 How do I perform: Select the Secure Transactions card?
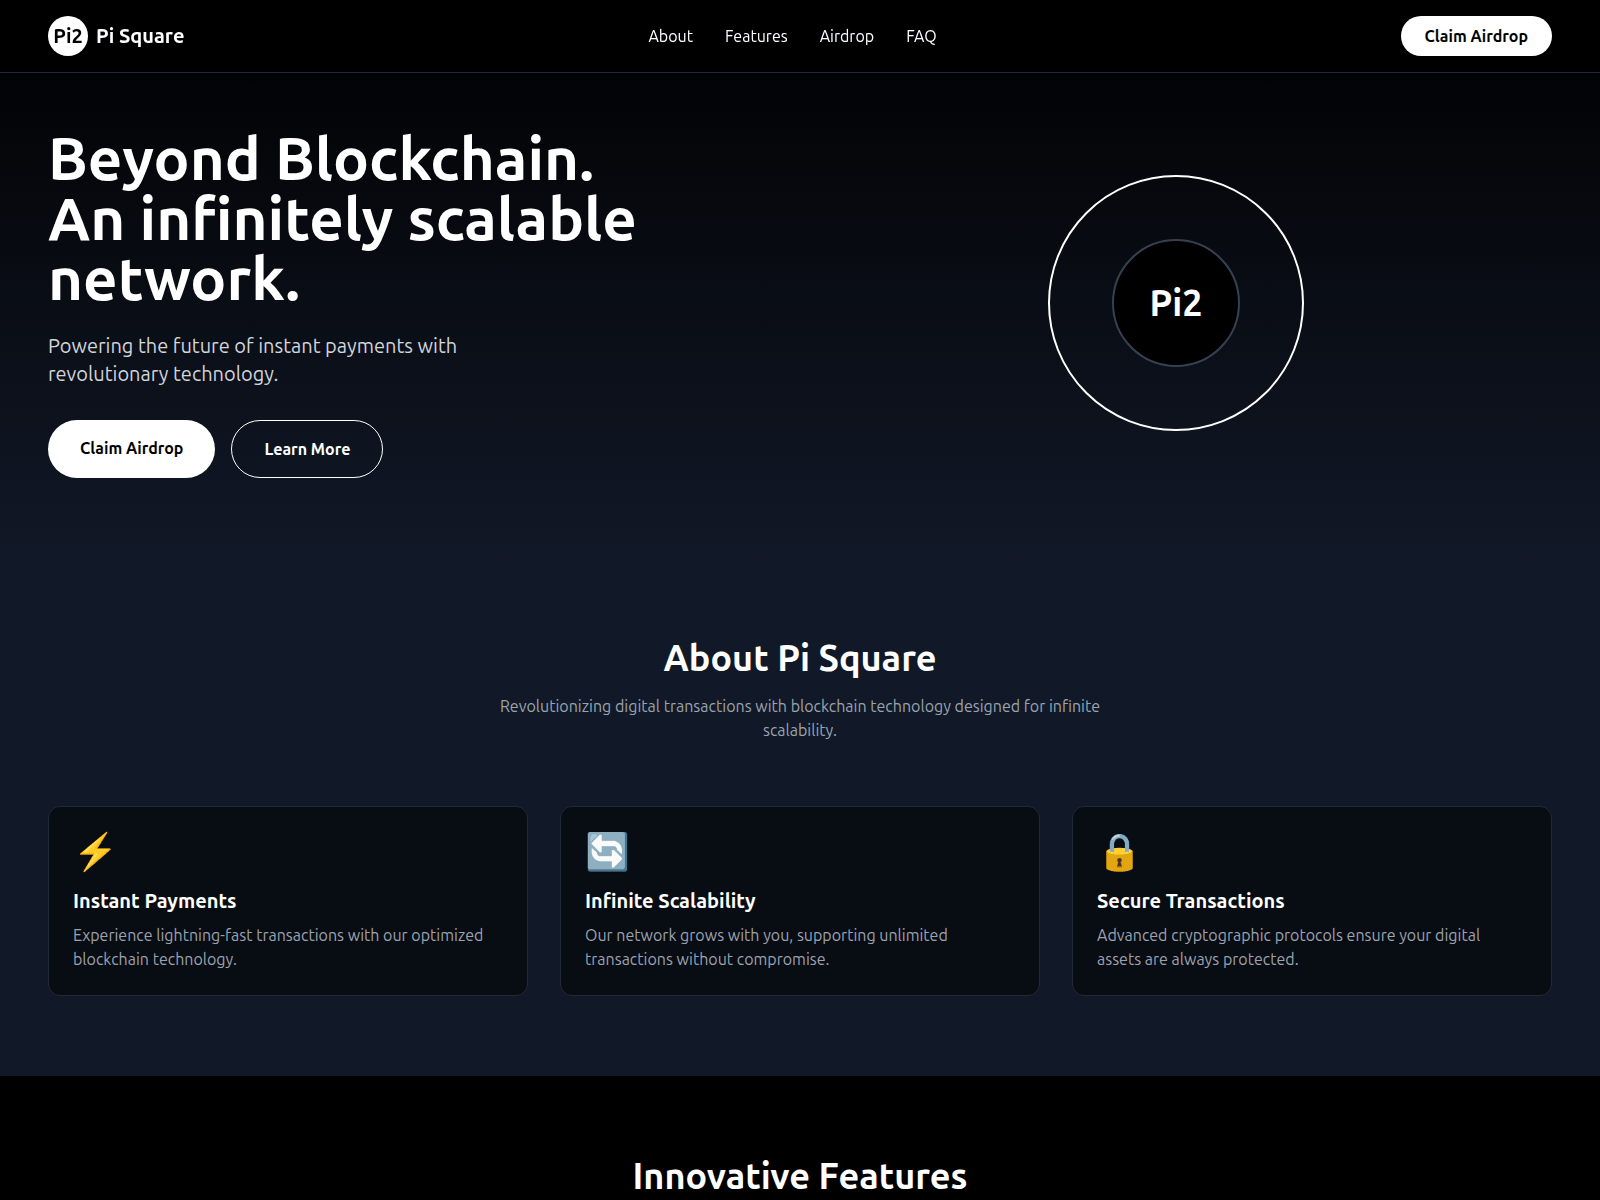(x=1312, y=900)
